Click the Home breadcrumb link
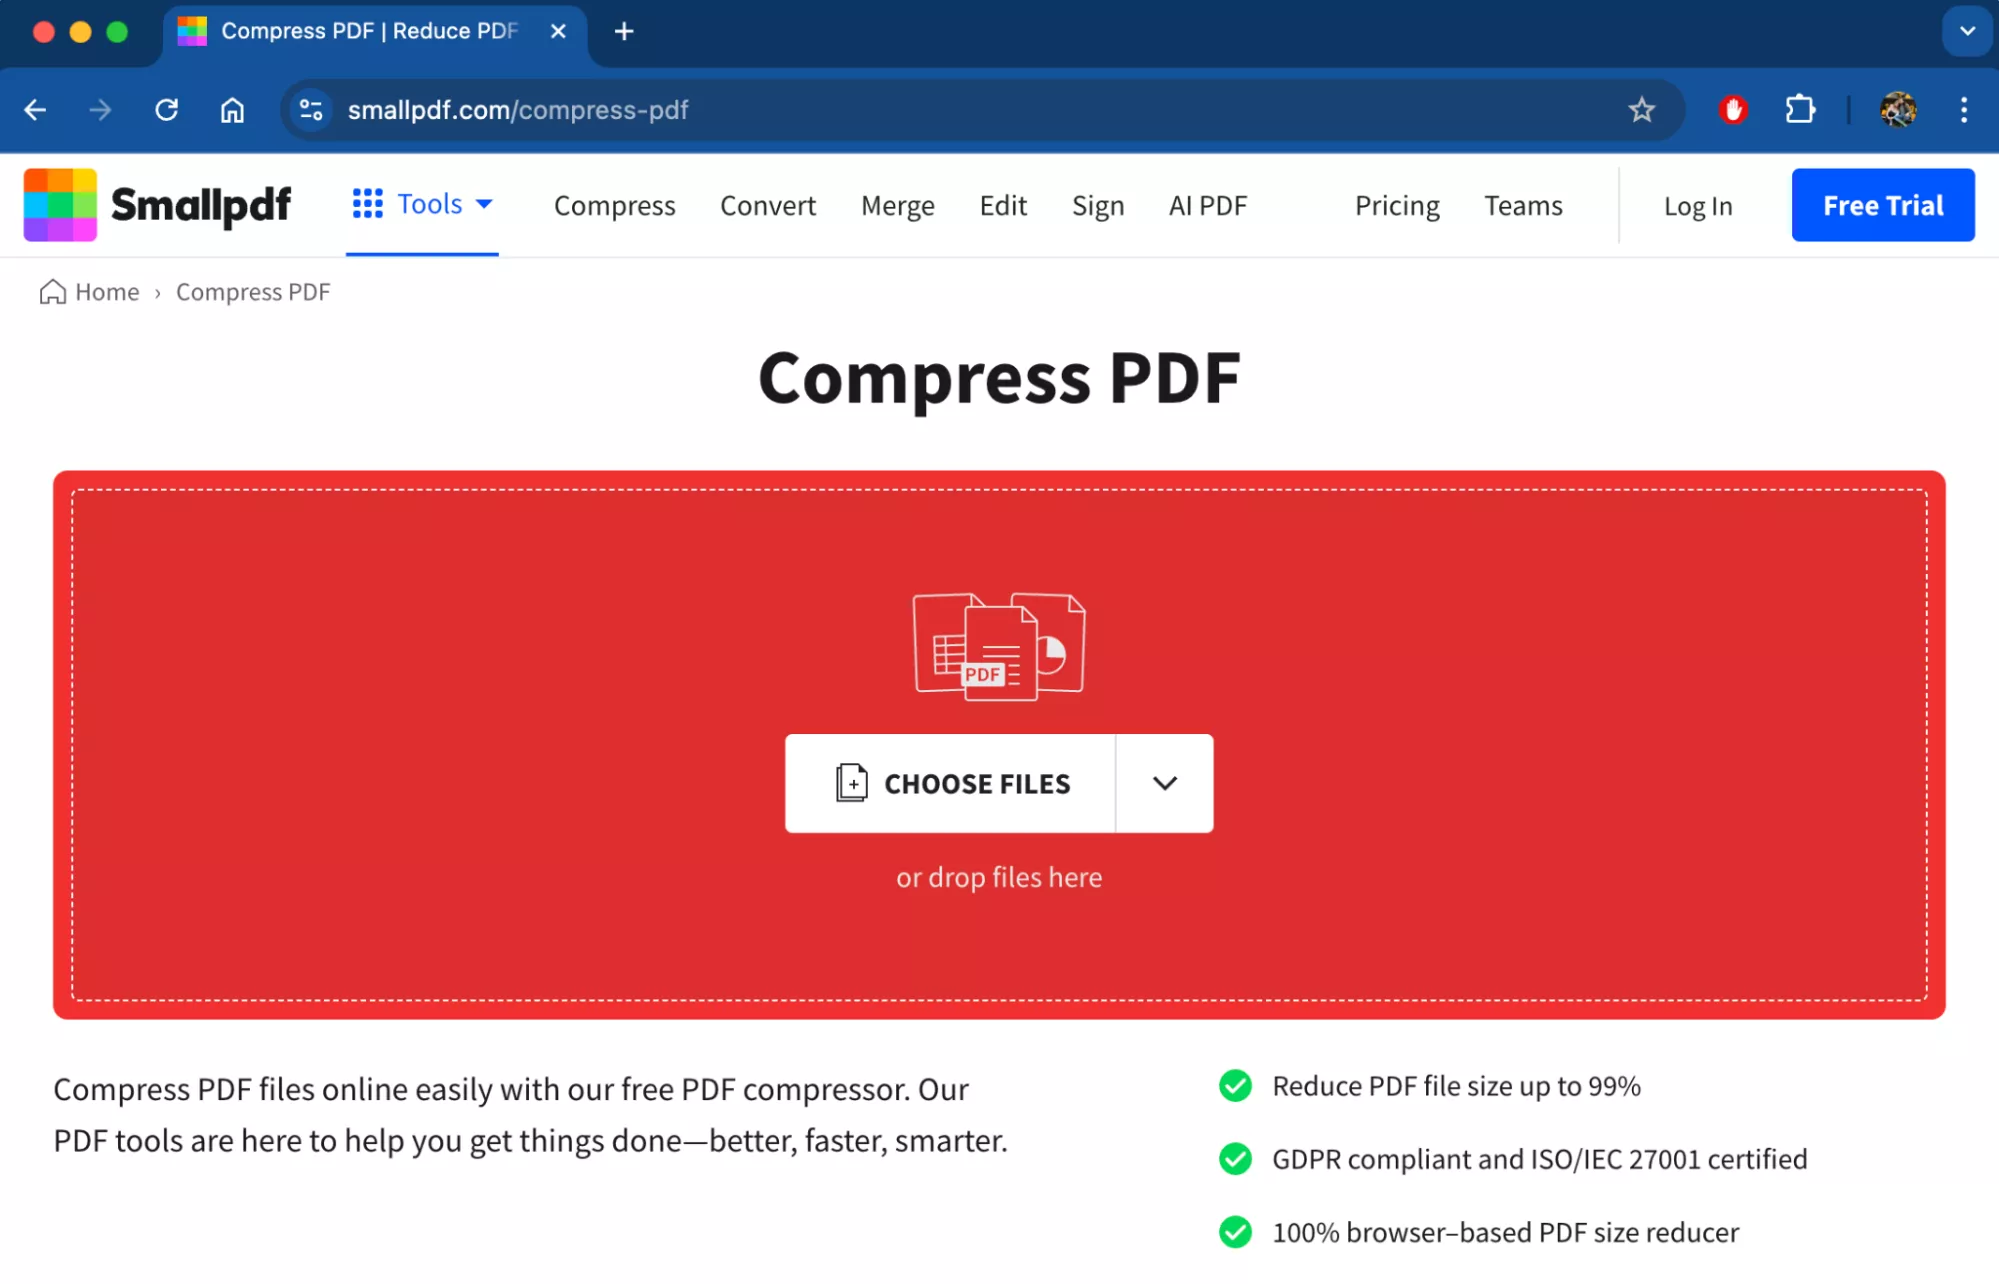The width and height of the screenshot is (1999, 1284). pyautogui.click(x=107, y=292)
